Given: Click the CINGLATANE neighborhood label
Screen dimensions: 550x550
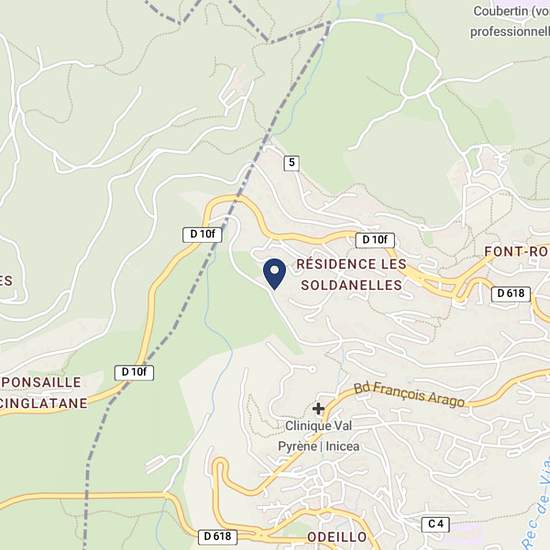Looking at the screenshot, I should point(43,403).
